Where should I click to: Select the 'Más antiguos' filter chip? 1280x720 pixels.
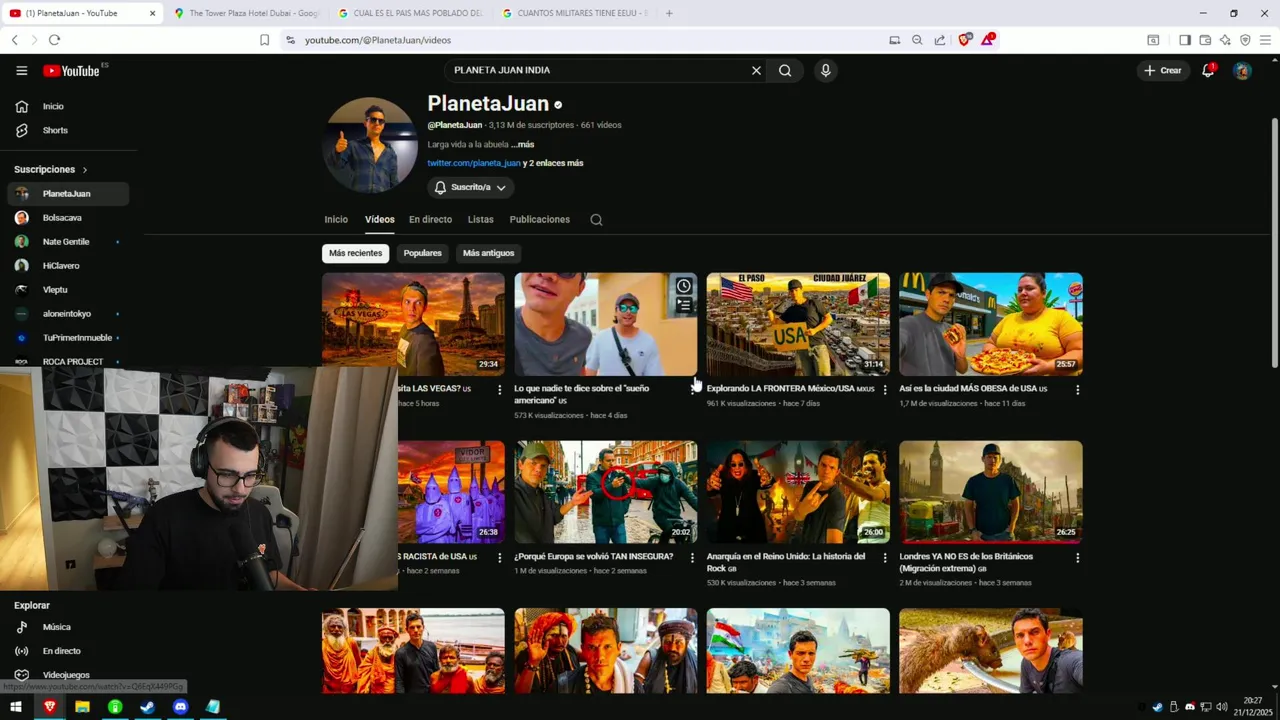point(488,253)
